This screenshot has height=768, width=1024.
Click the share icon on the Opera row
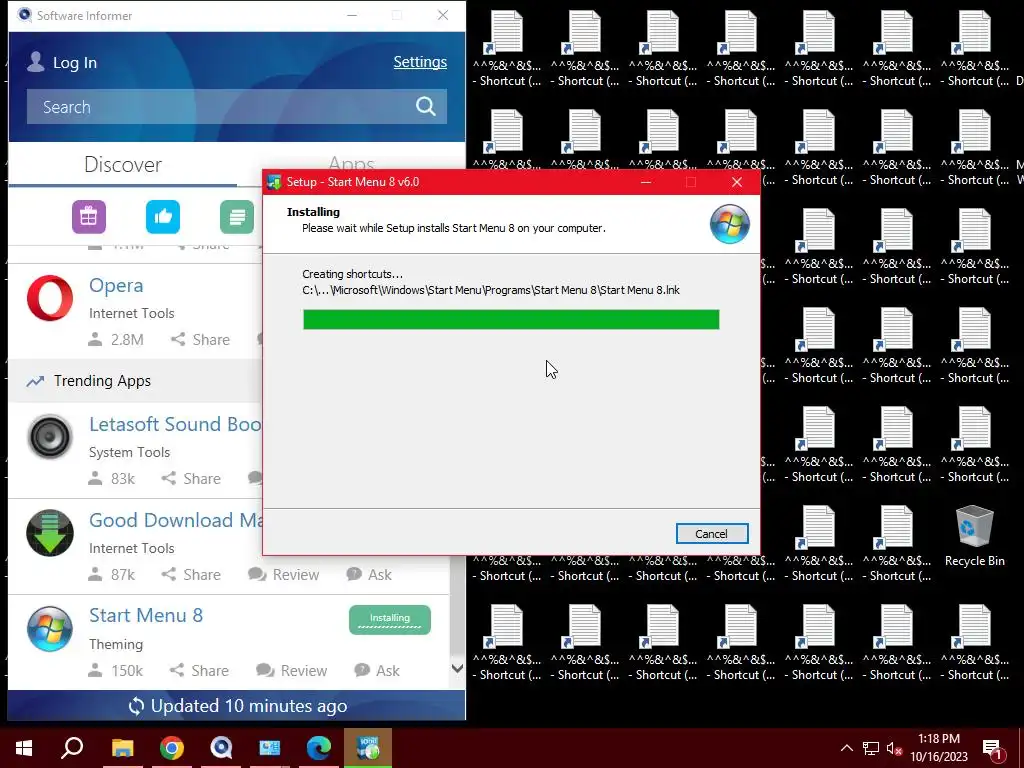[x=177, y=339]
